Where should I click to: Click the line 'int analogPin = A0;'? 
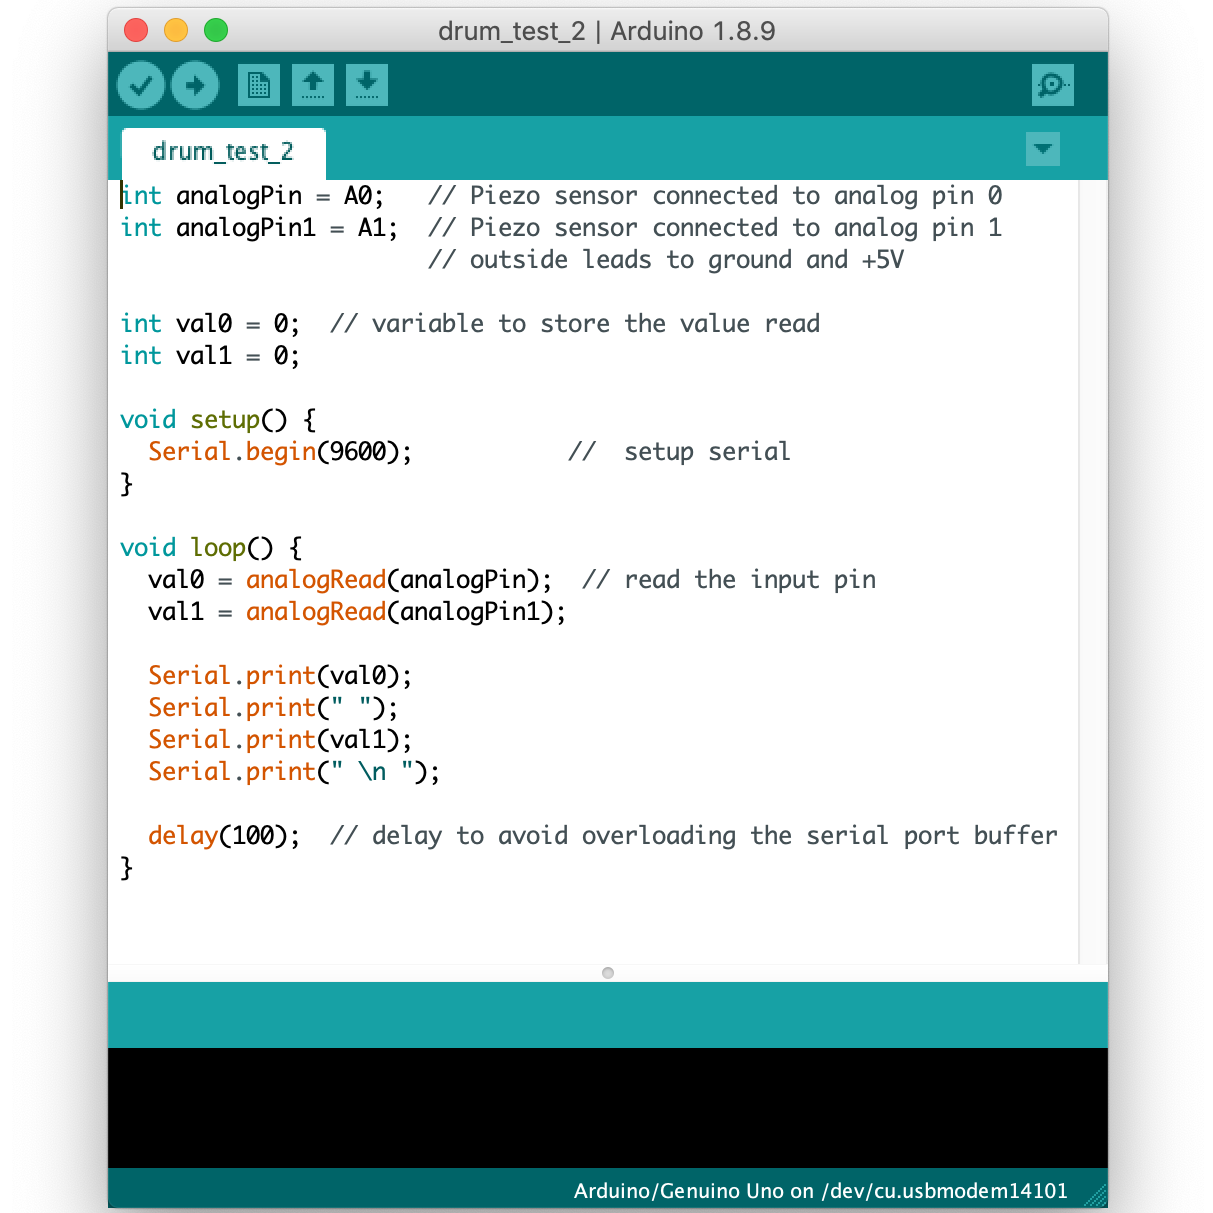(252, 196)
